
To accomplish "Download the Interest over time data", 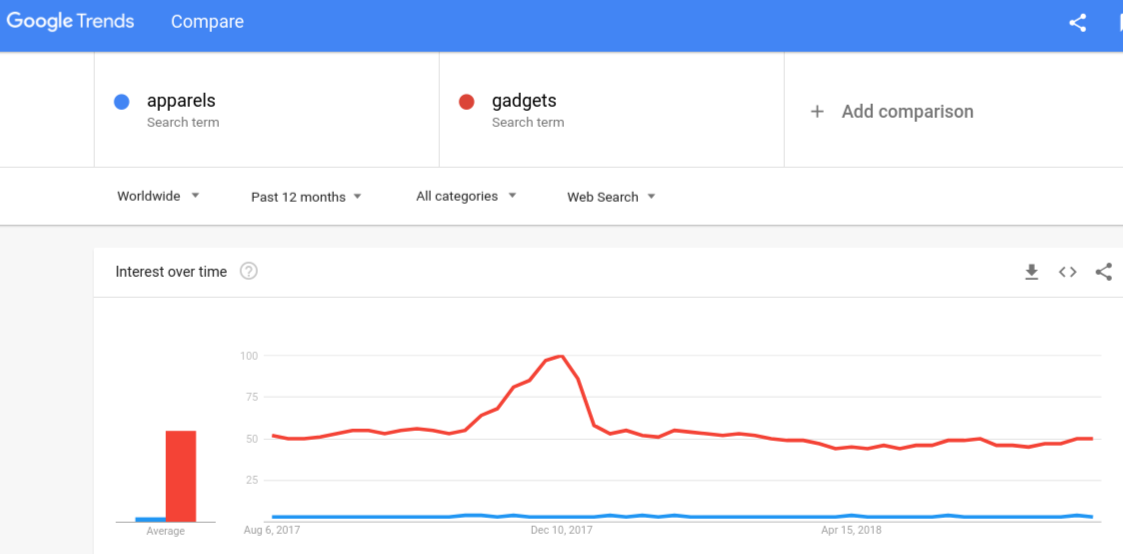I will tap(1031, 272).
